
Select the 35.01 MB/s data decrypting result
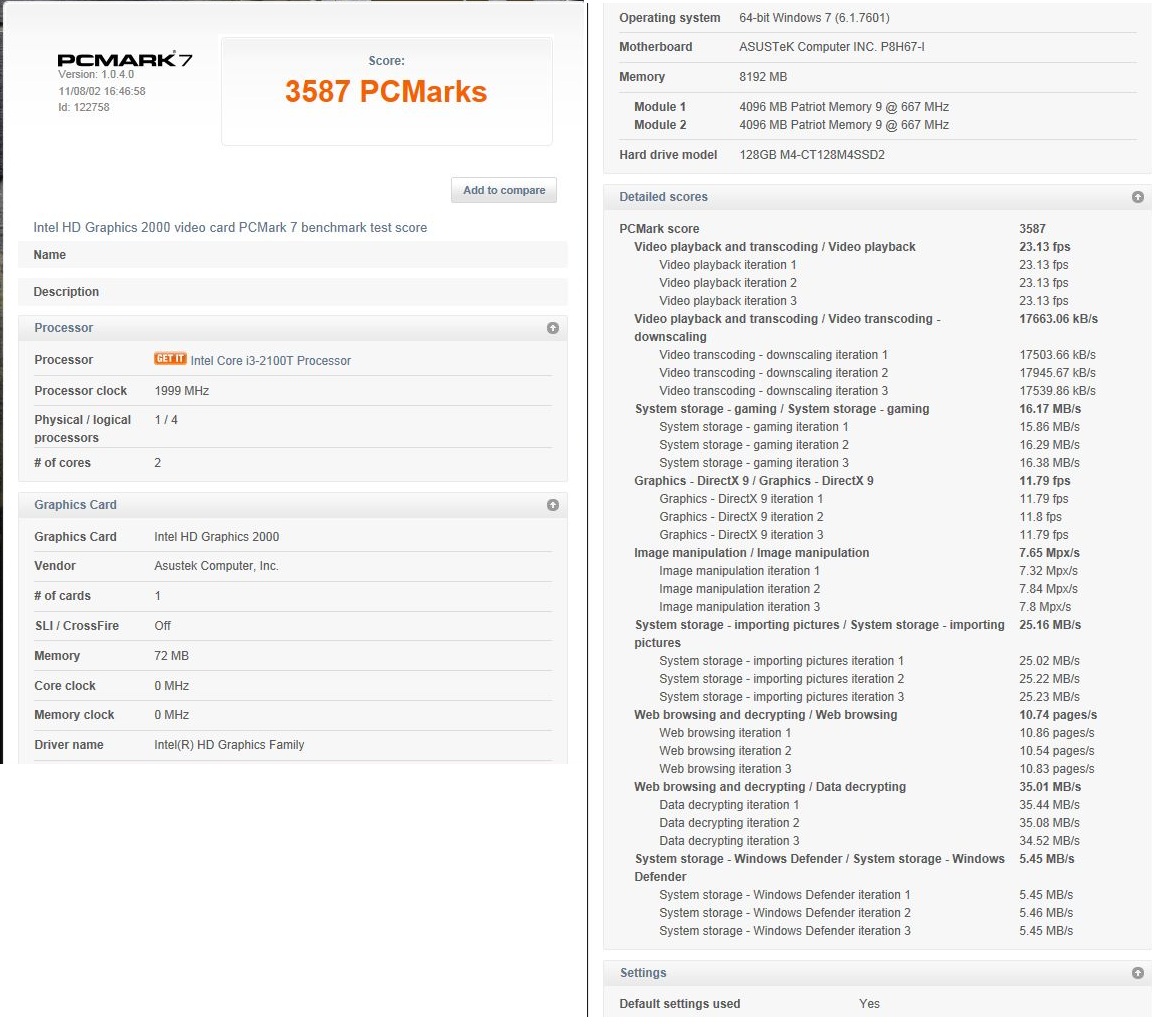(1050, 787)
